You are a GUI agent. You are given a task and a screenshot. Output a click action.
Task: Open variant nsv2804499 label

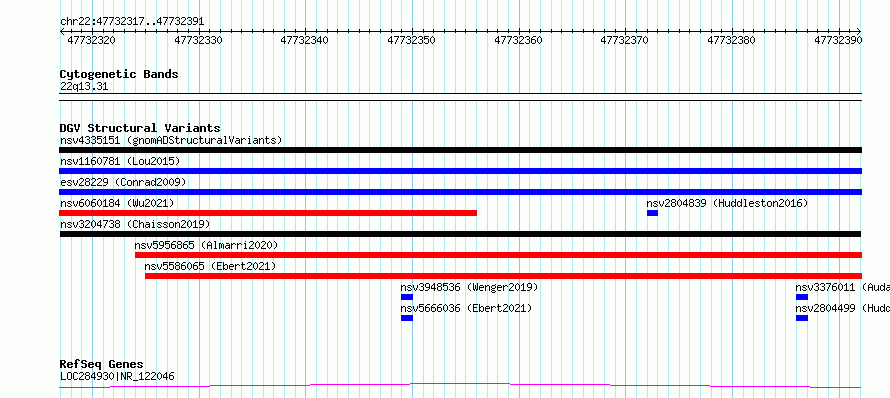[x=842, y=308]
